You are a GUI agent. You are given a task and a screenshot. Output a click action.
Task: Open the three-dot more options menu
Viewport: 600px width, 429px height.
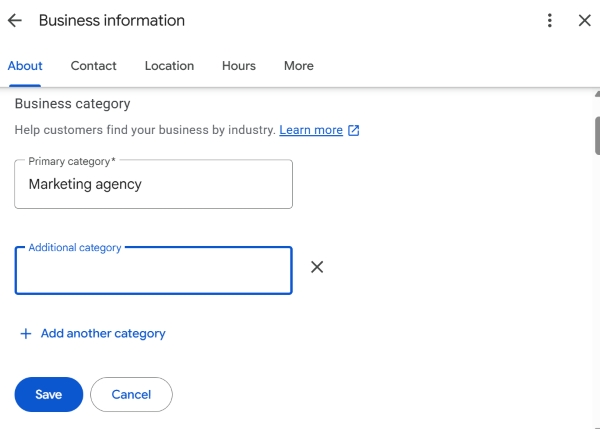pyautogui.click(x=549, y=20)
